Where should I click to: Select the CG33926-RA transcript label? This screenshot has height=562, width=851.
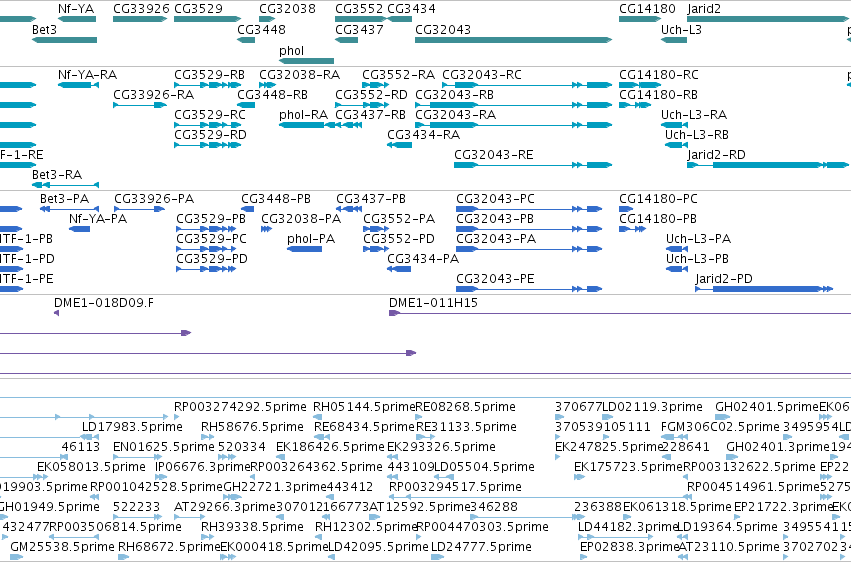[x=154, y=94]
